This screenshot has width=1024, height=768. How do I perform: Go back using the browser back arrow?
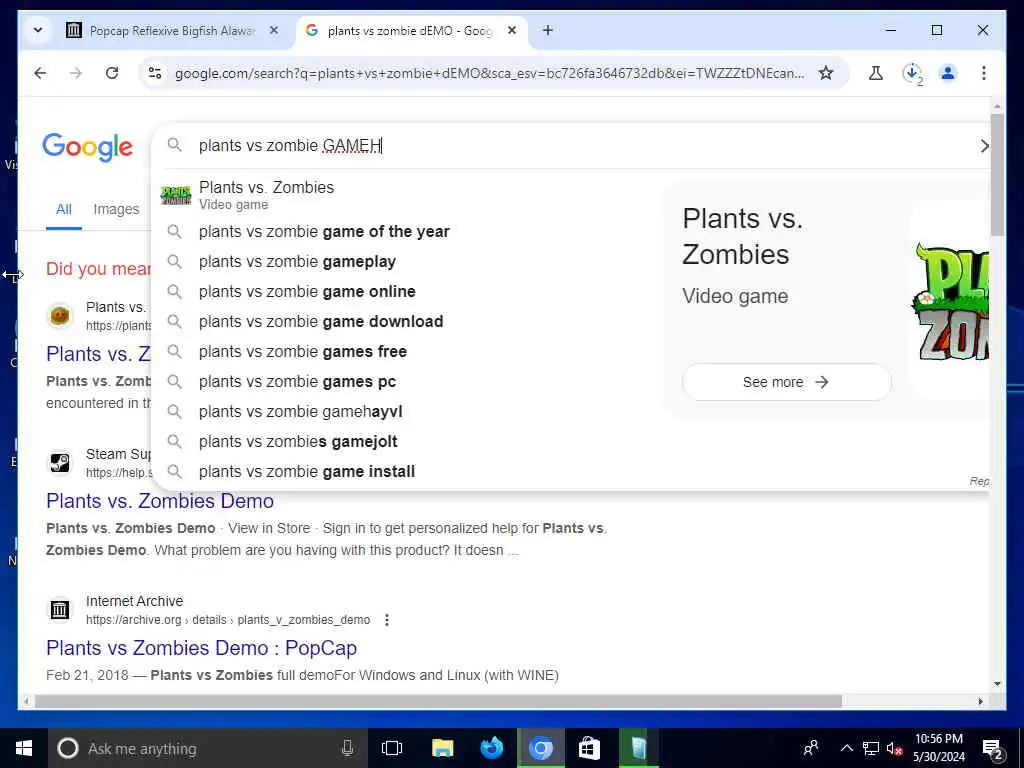click(40, 73)
